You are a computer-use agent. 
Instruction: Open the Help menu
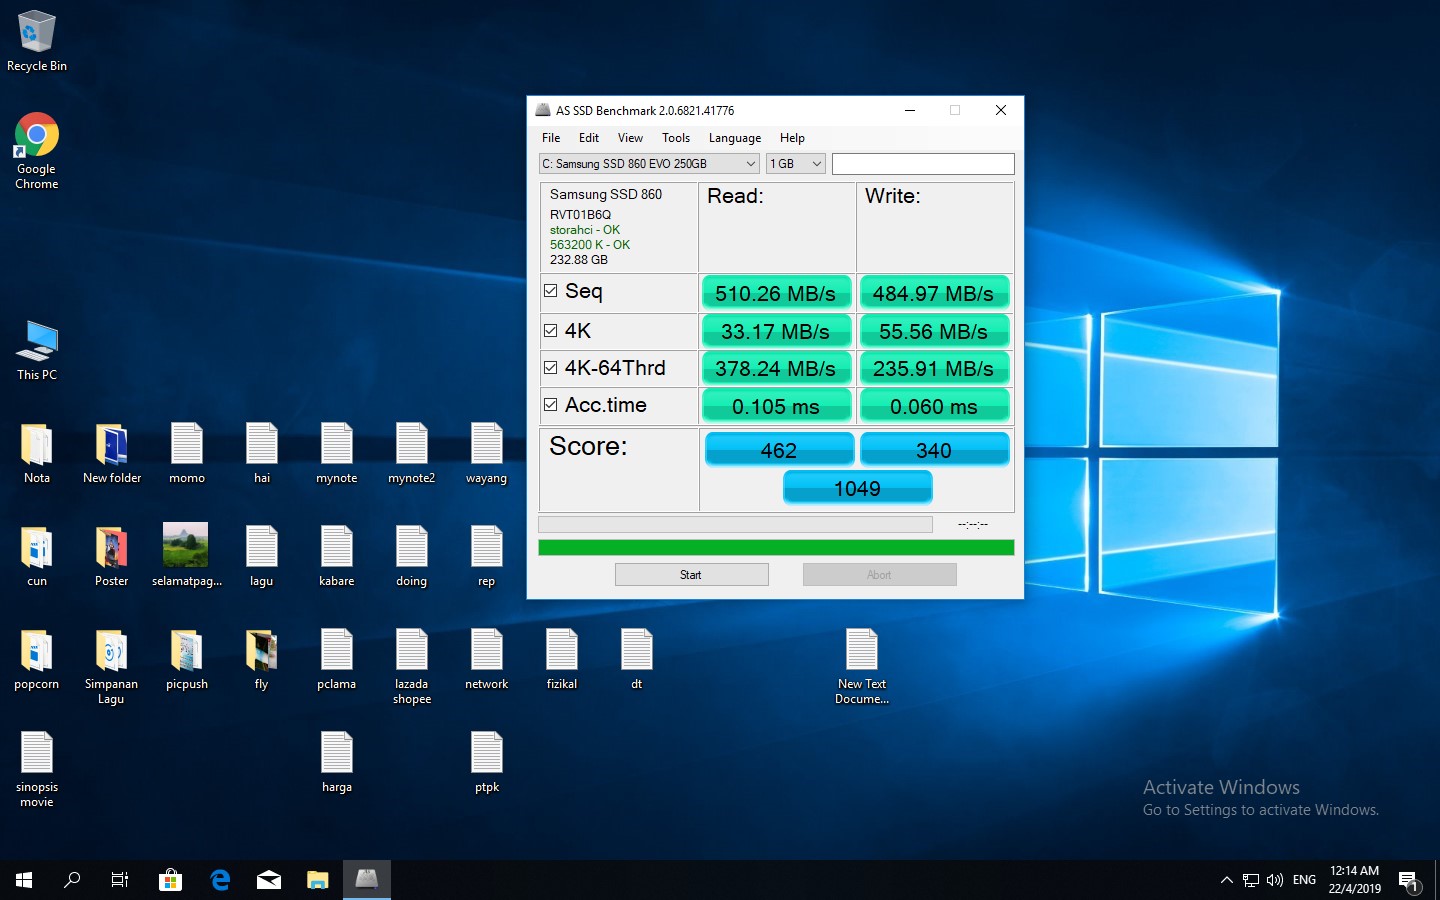[792, 138]
